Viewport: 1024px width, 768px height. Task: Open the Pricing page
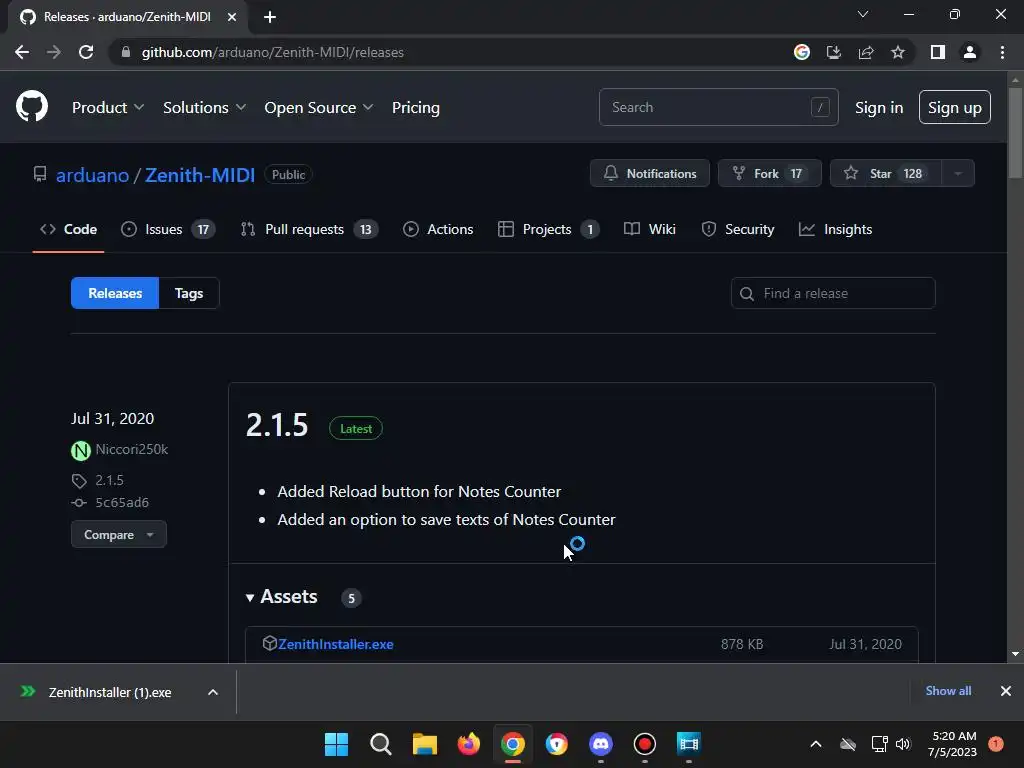[x=415, y=108]
